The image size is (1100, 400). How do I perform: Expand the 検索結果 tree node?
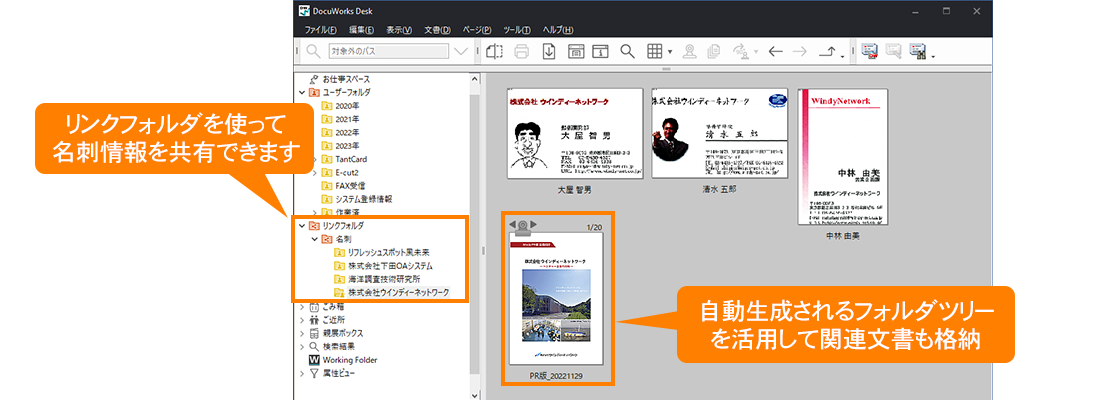click(x=302, y=347)
